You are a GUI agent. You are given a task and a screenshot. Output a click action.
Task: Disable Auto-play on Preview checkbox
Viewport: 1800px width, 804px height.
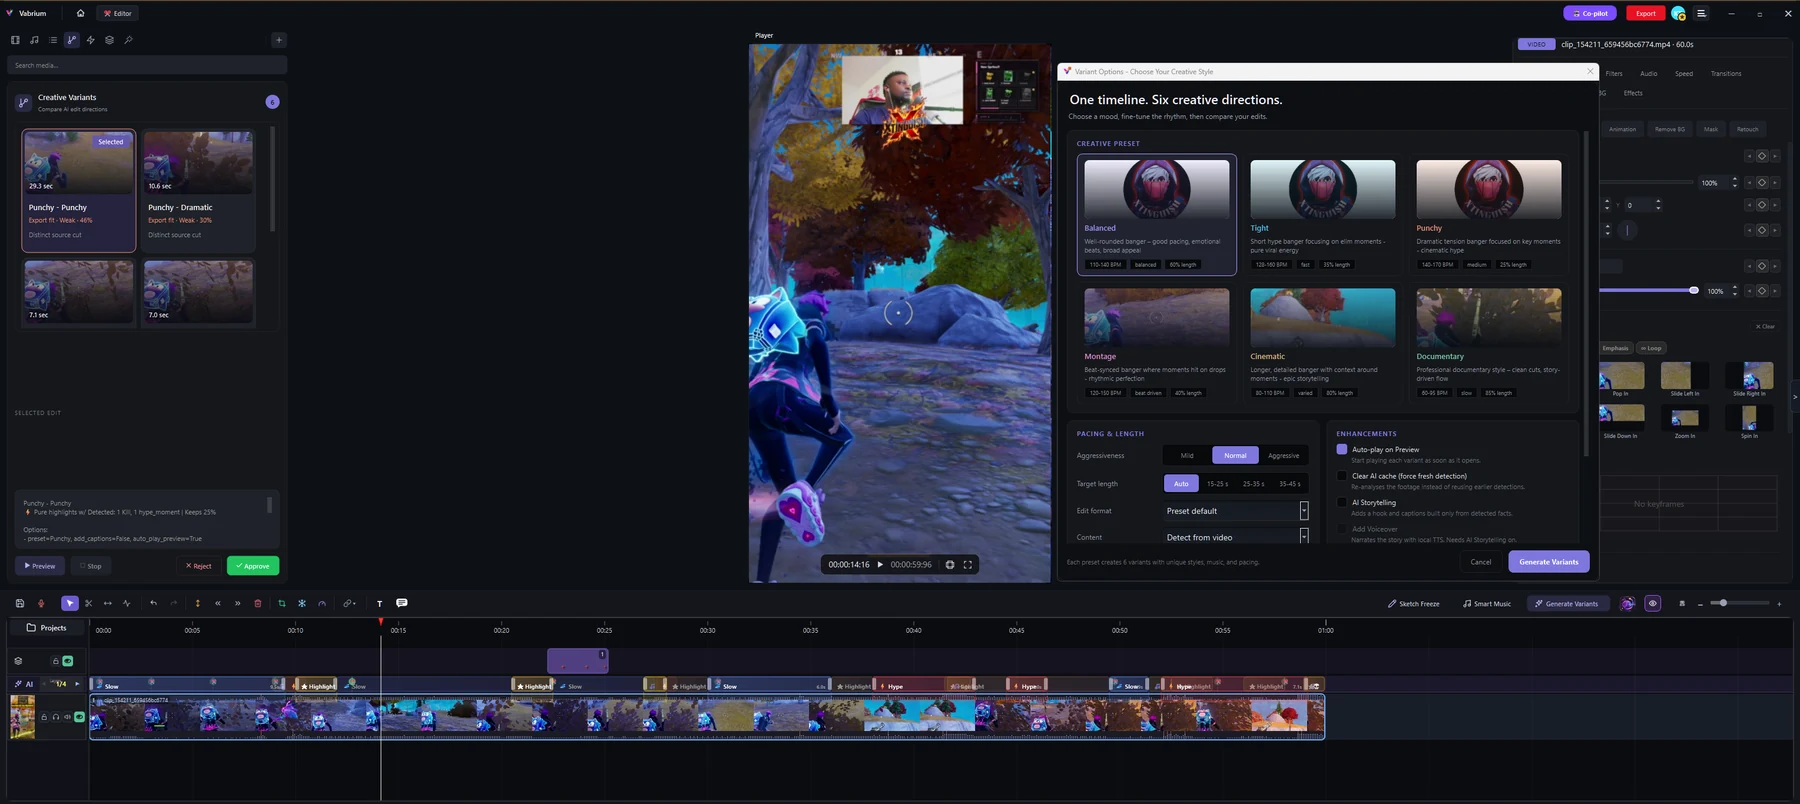pyautogui.click(x=1342, y=449)
